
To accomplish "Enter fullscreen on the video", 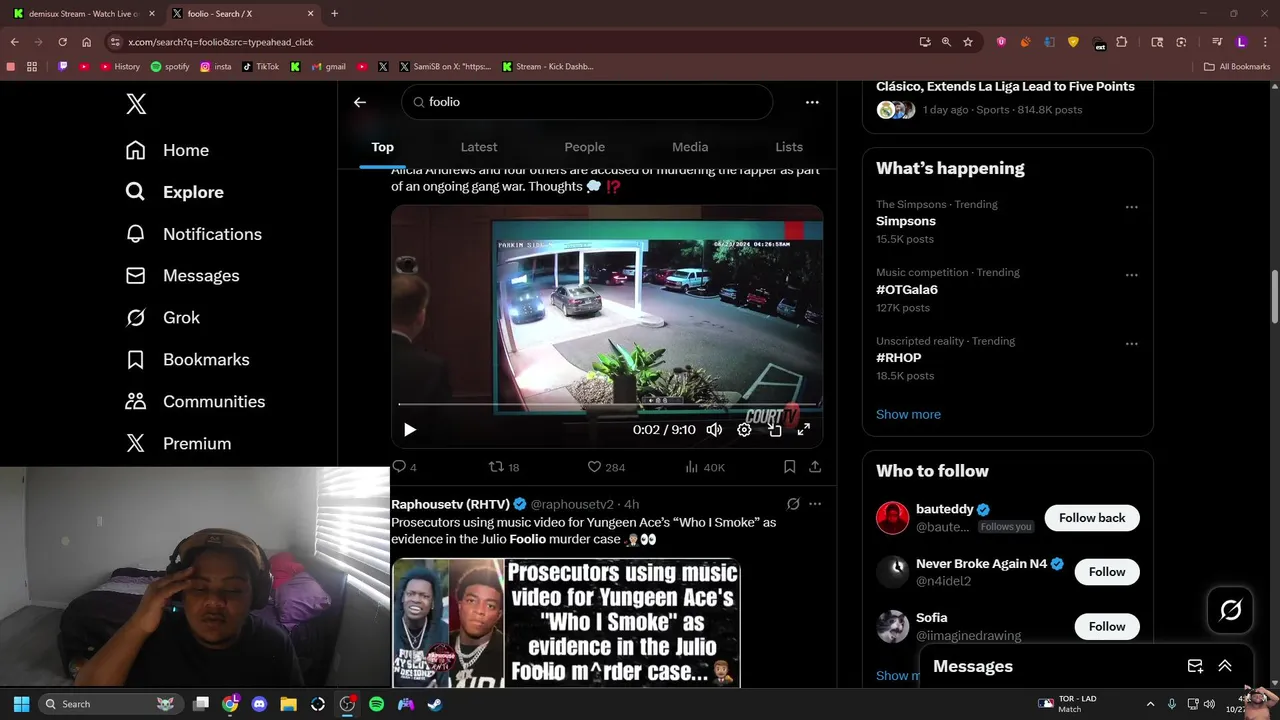I will [804, 430].
